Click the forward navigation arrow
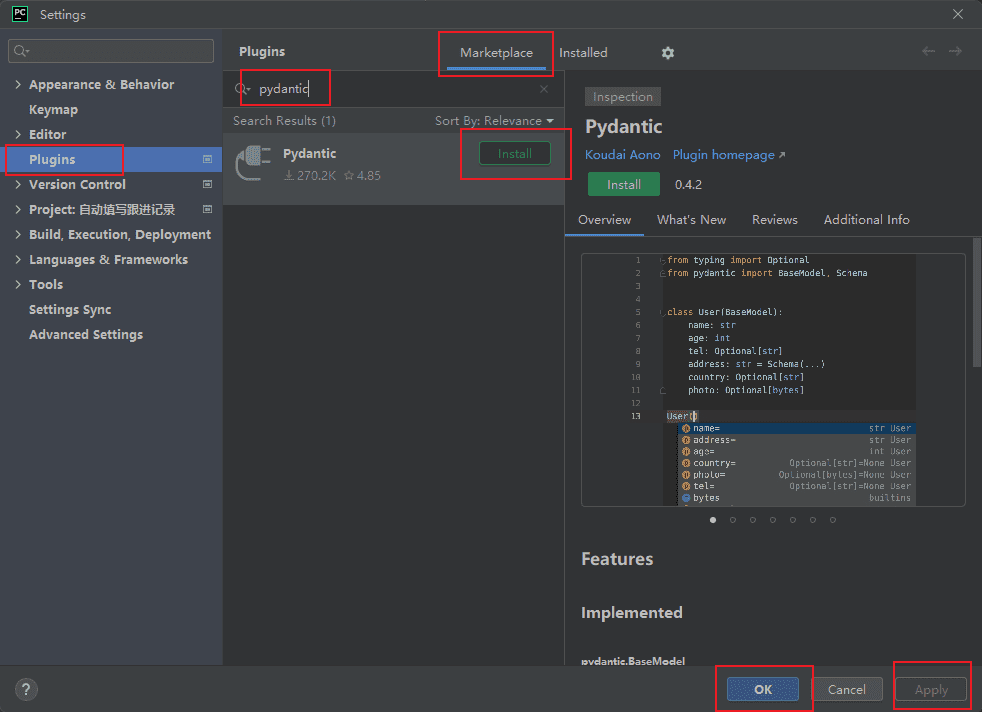982x712 pixels. point(955,51)
